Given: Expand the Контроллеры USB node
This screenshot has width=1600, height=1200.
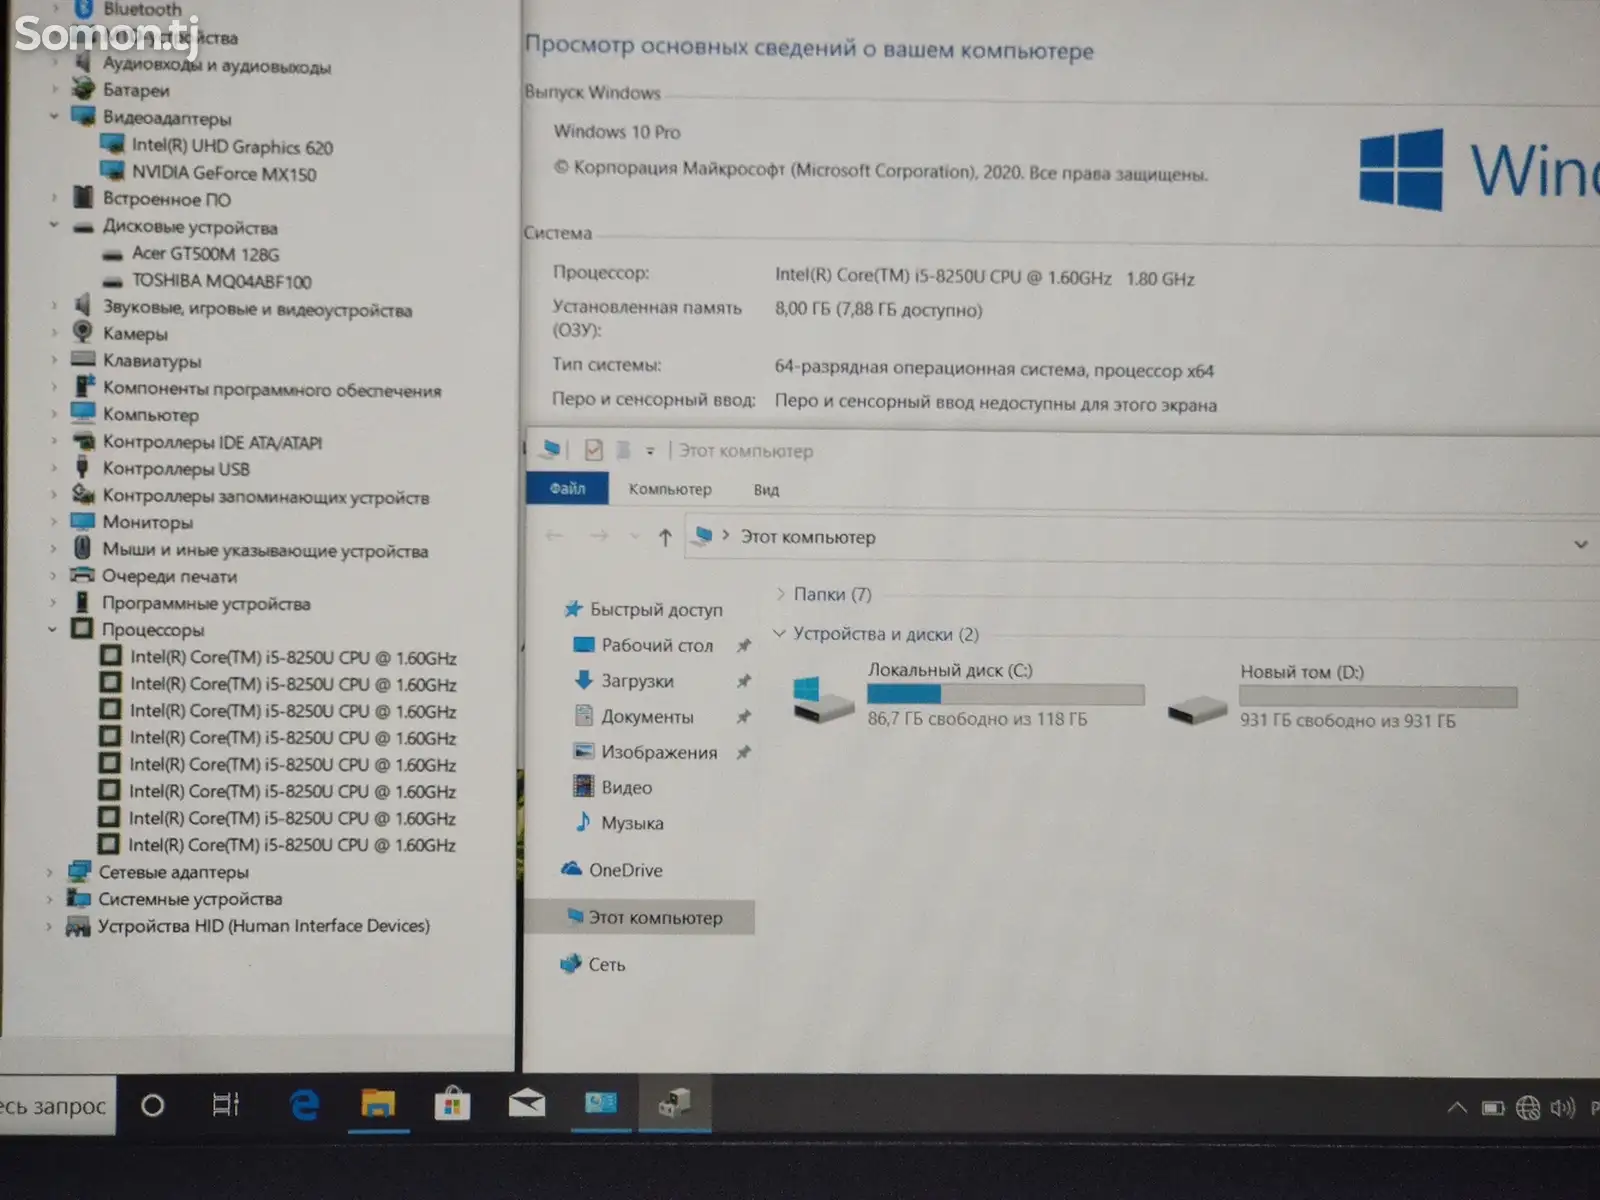Looking at the screenshot, I should click(x=54, y=468).
